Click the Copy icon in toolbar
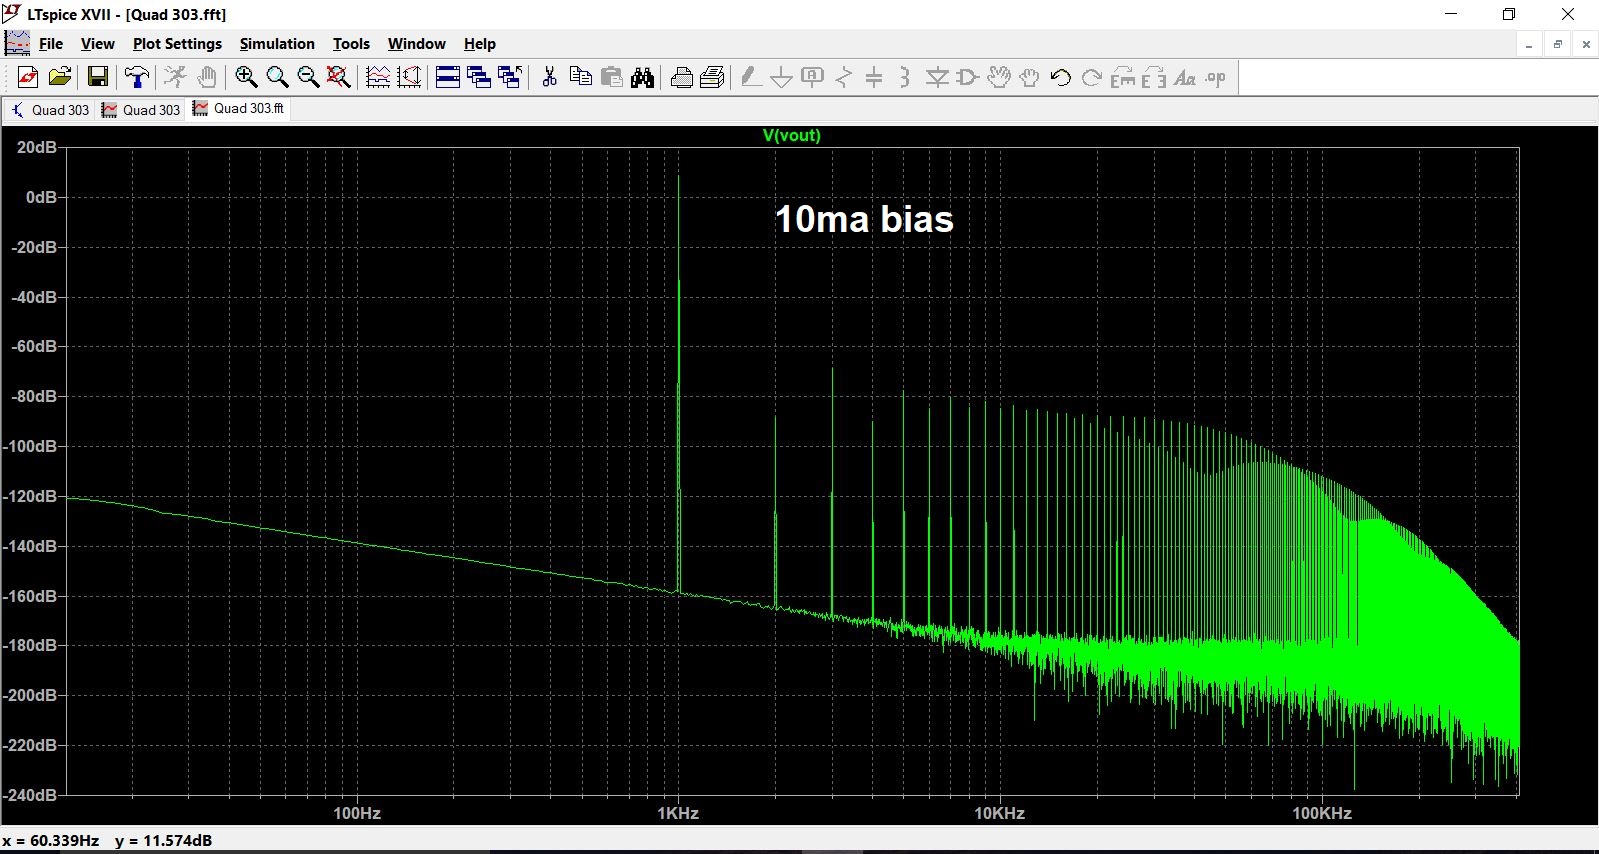The image size is (1599, 854). tap(580, 77)
